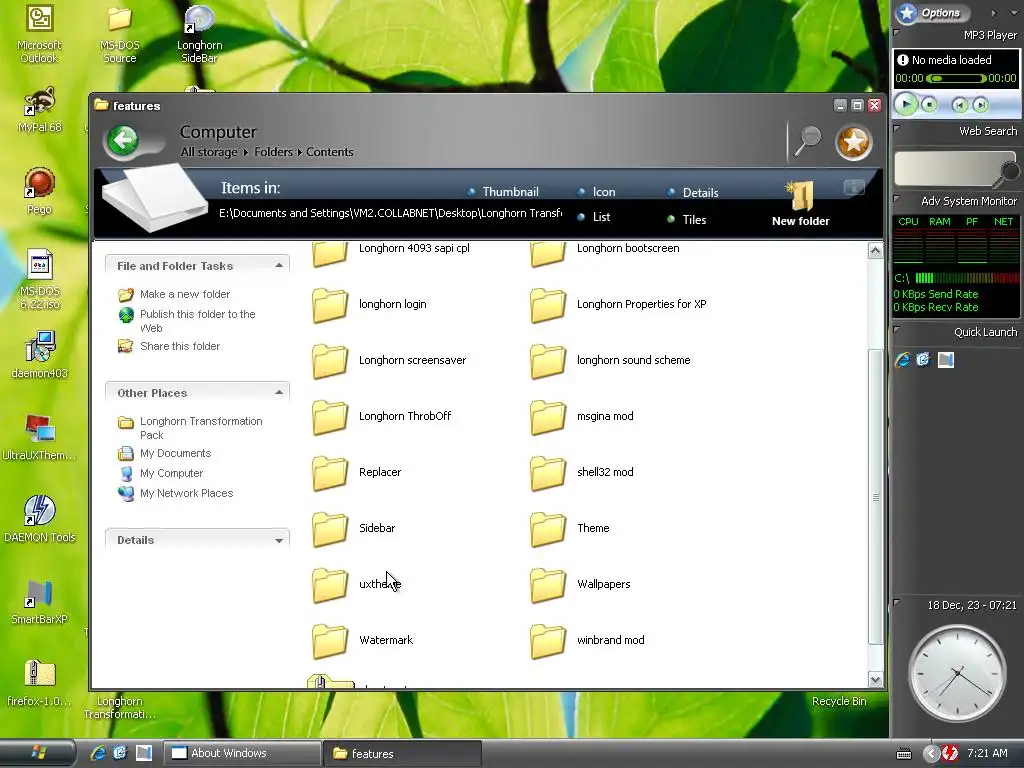This screenshot has height=768, width=1024.
Task: Select the MS-DOS 6.22.iso desktop file
Action: point(39,280)
